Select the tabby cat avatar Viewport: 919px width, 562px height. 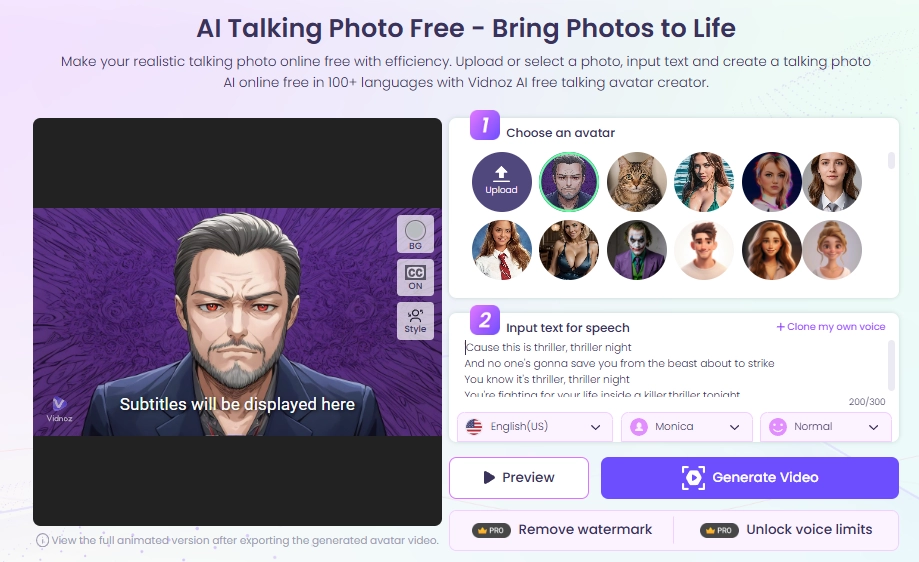(637, 182)
